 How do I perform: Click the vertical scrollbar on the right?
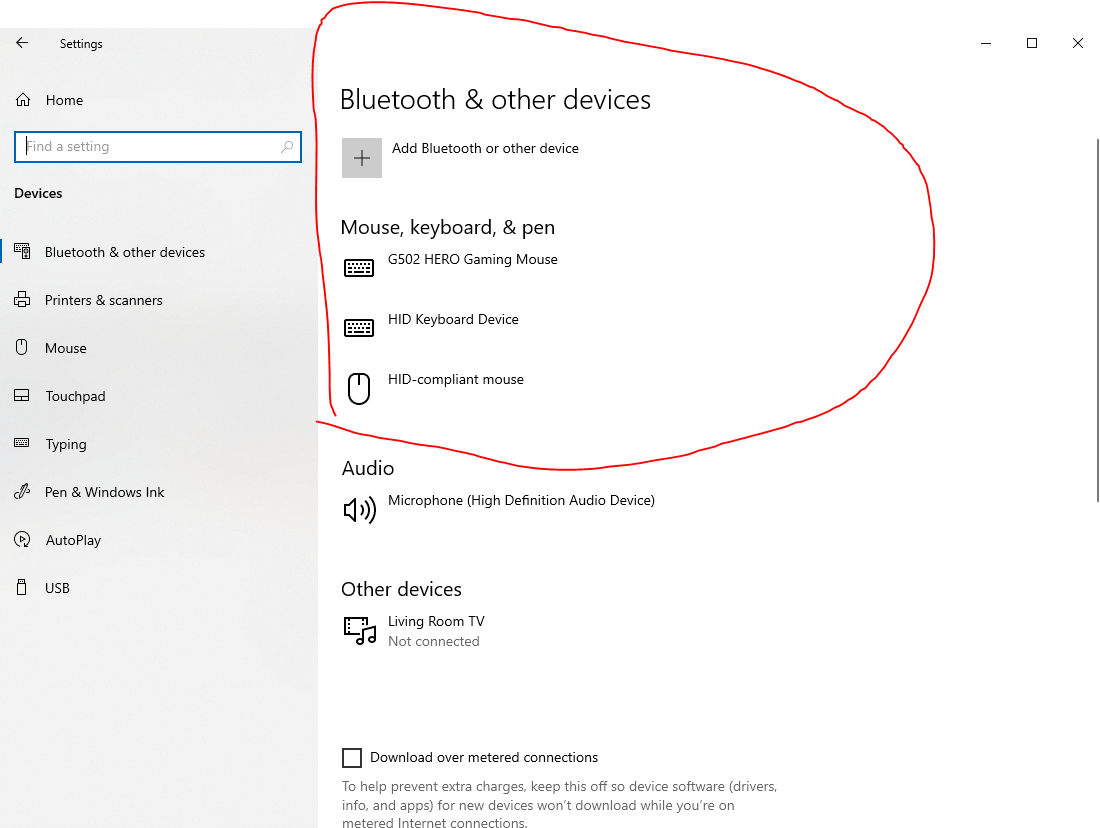[1097, 320]
